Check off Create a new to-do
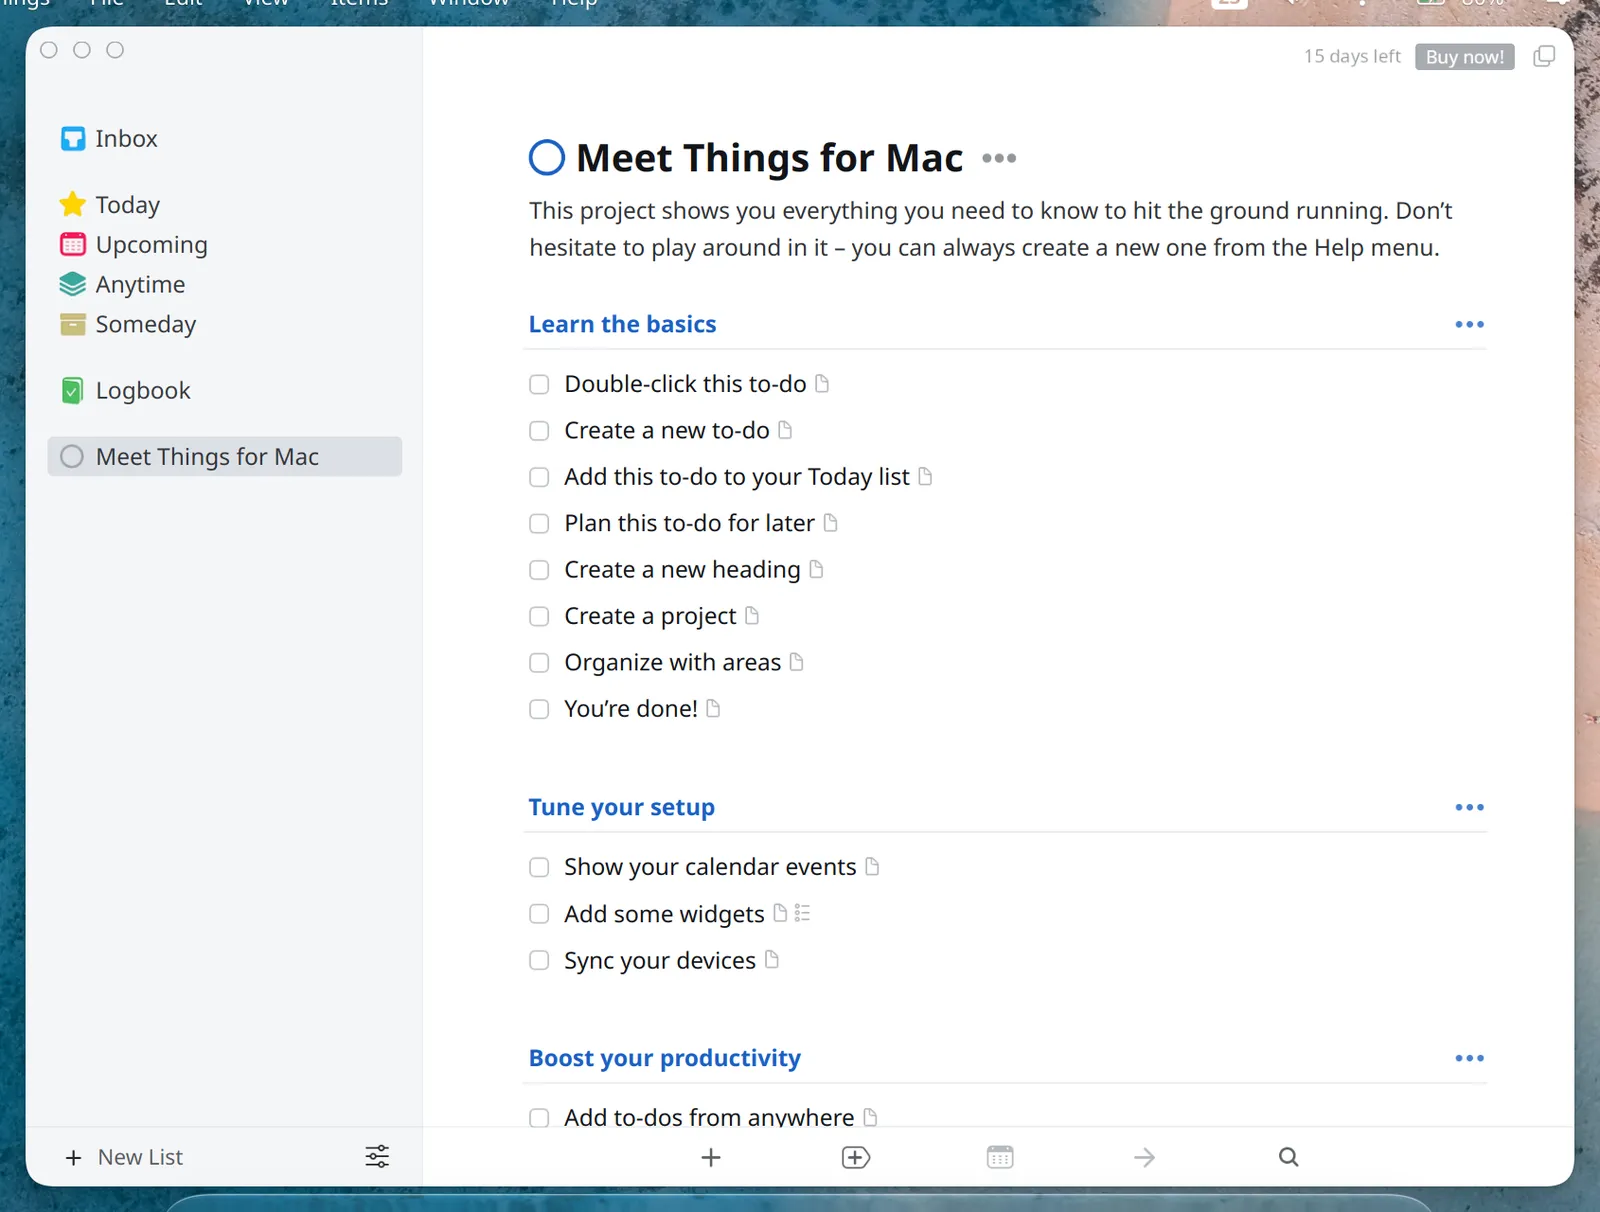1600x1212 pixels. (x=539, y=431)
